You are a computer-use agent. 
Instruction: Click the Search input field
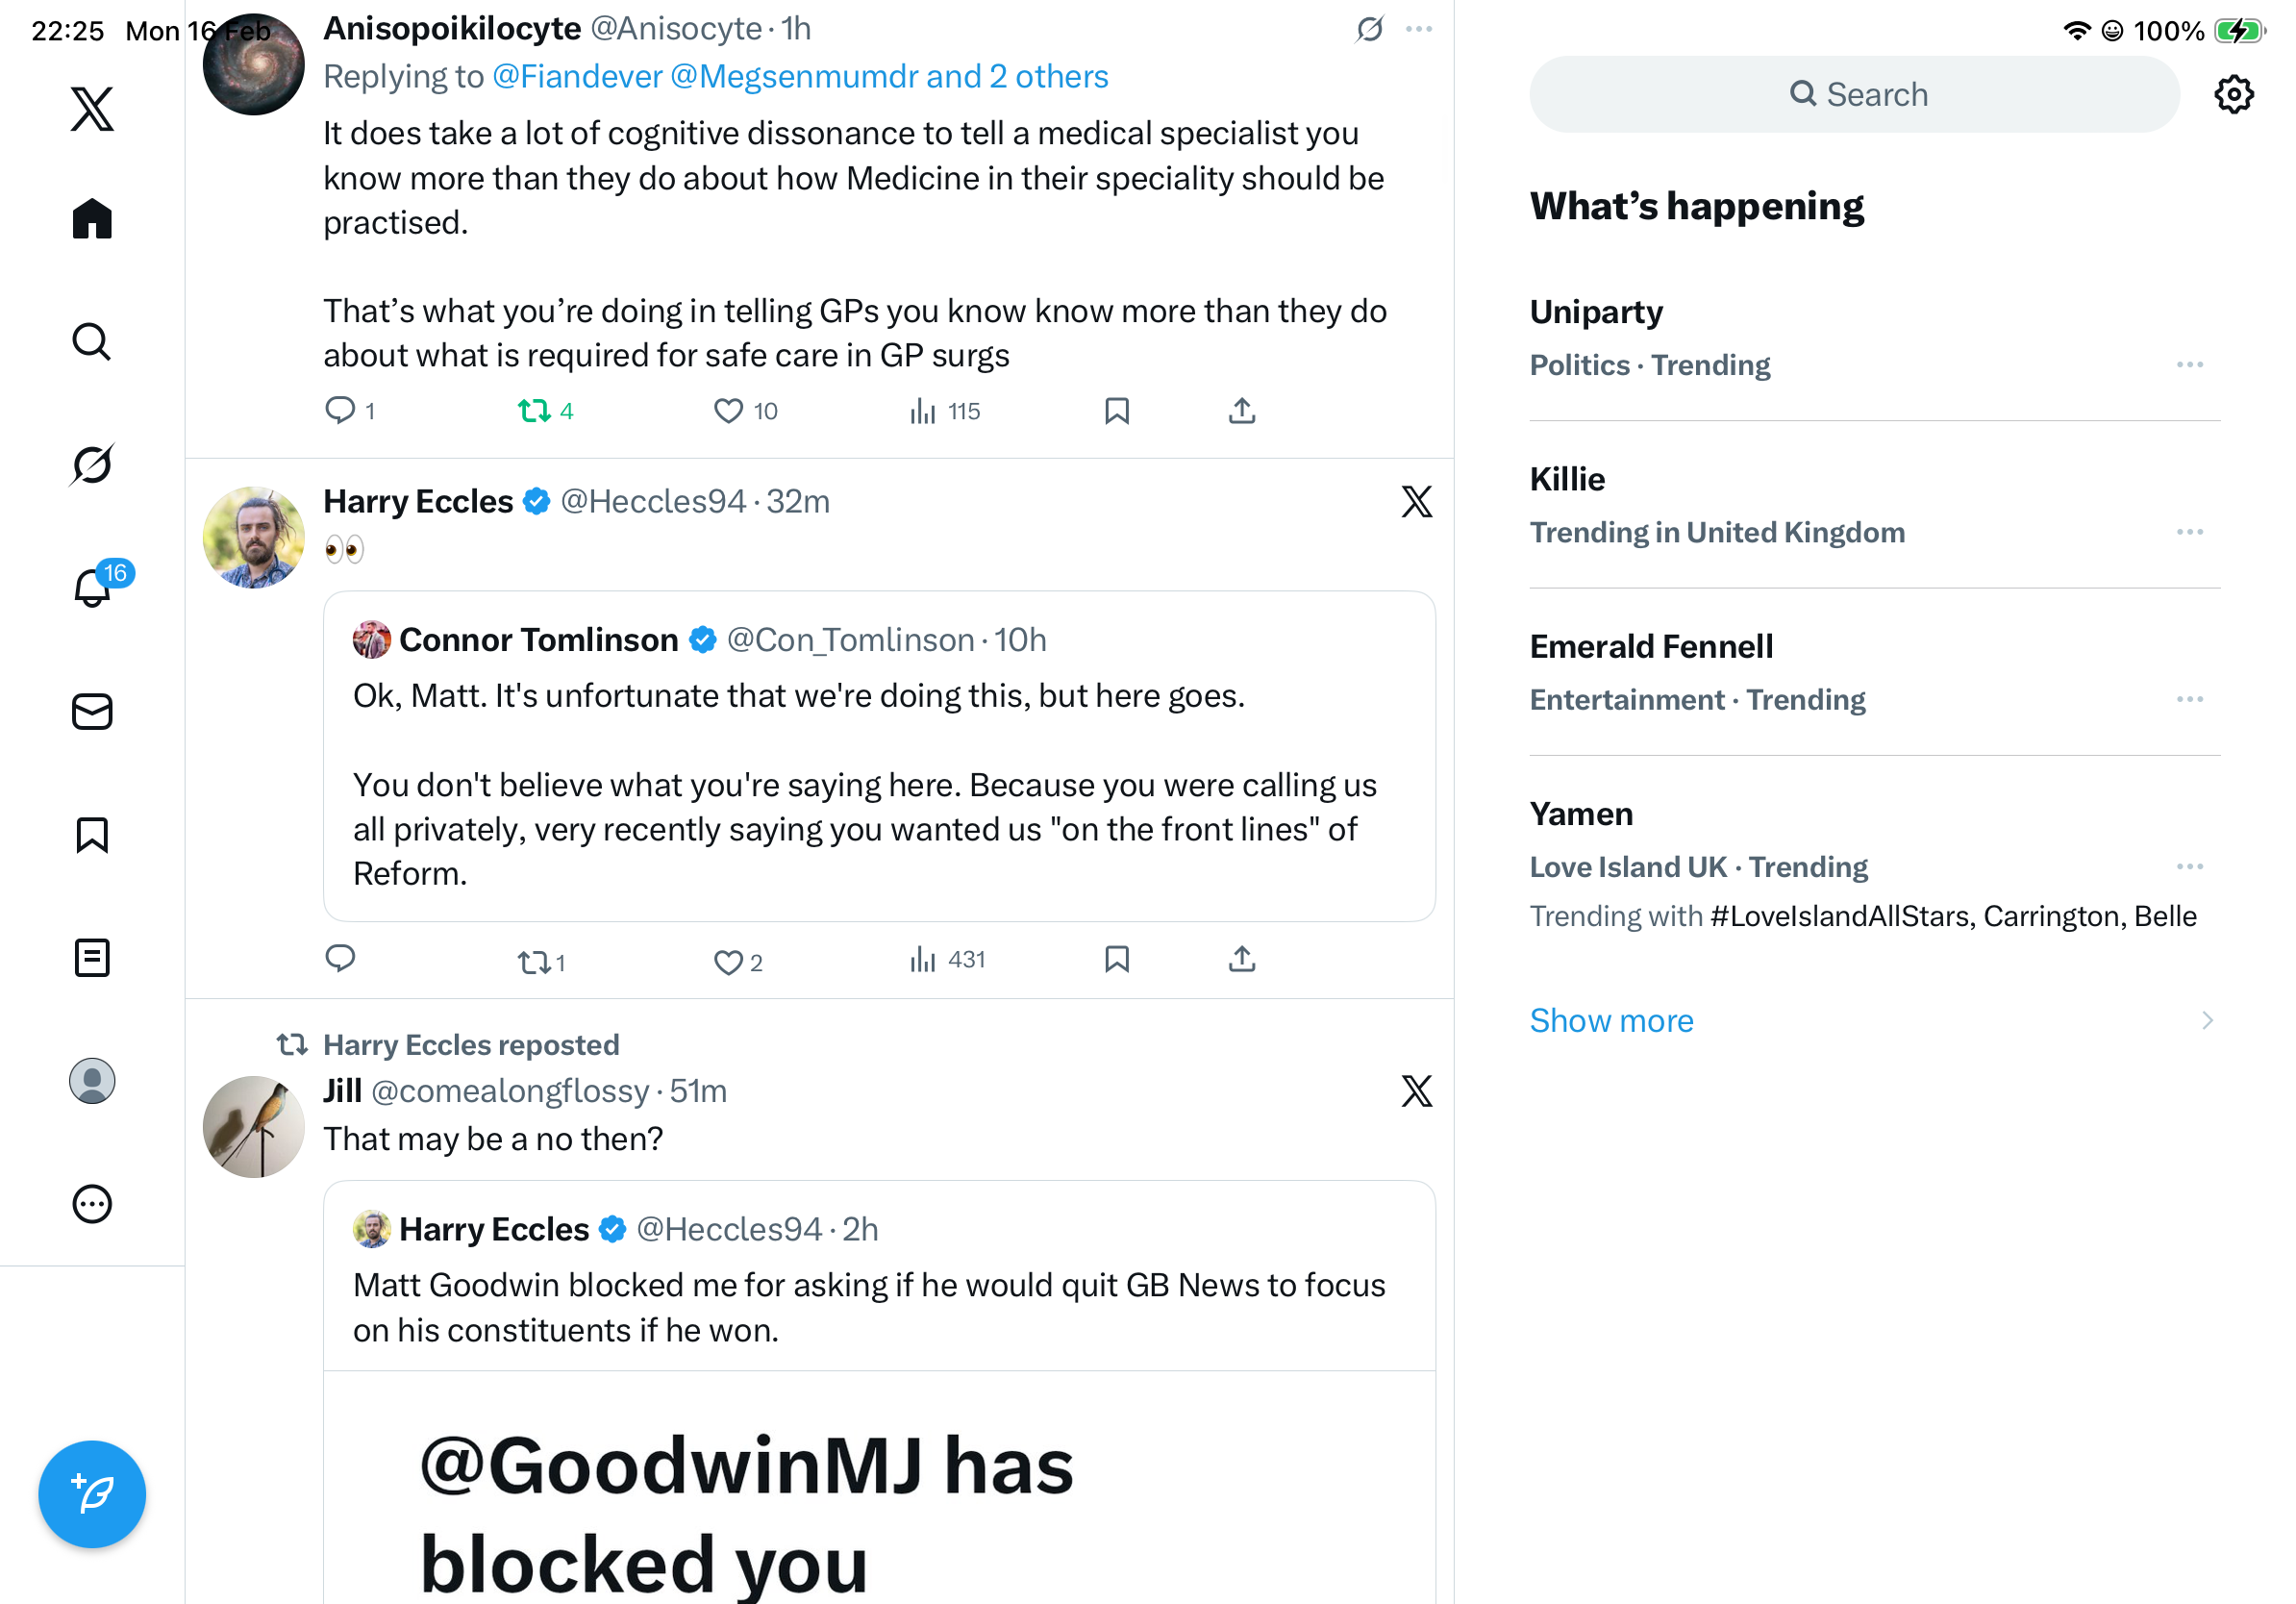click(x=1854, y=95)
